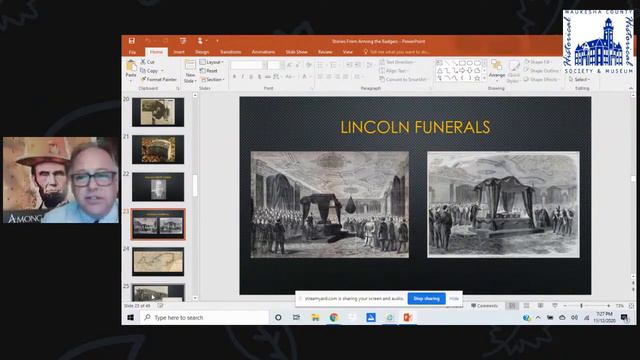Click the left funeral engraving on slide

329,204
